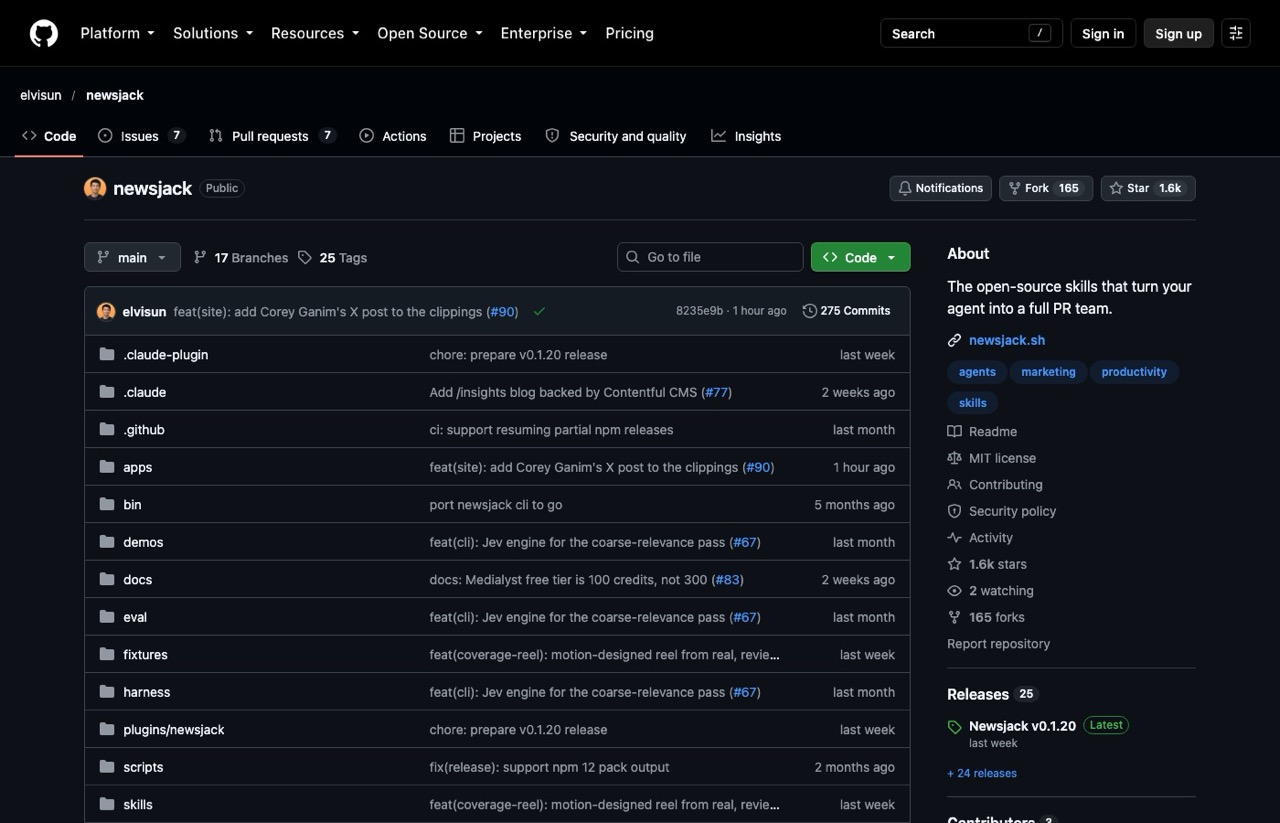The image size is (1280, 823).
Task: Click the tag icon beside Newsjack v0.1.20 release
Action: (954, 727)
